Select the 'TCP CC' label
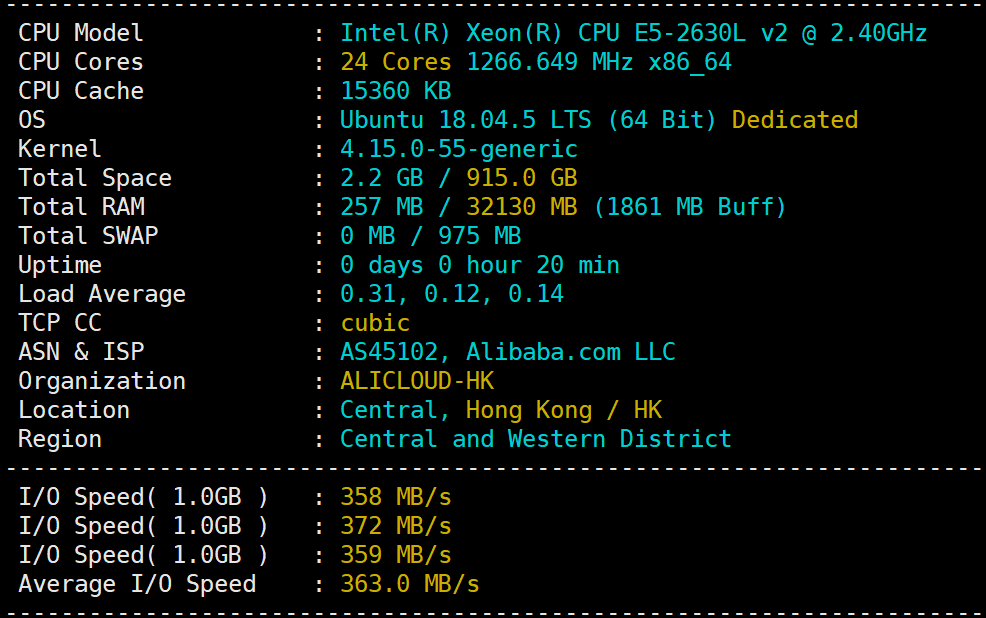Viewport: 986px width, 618px height. click(x=60, y=323)
